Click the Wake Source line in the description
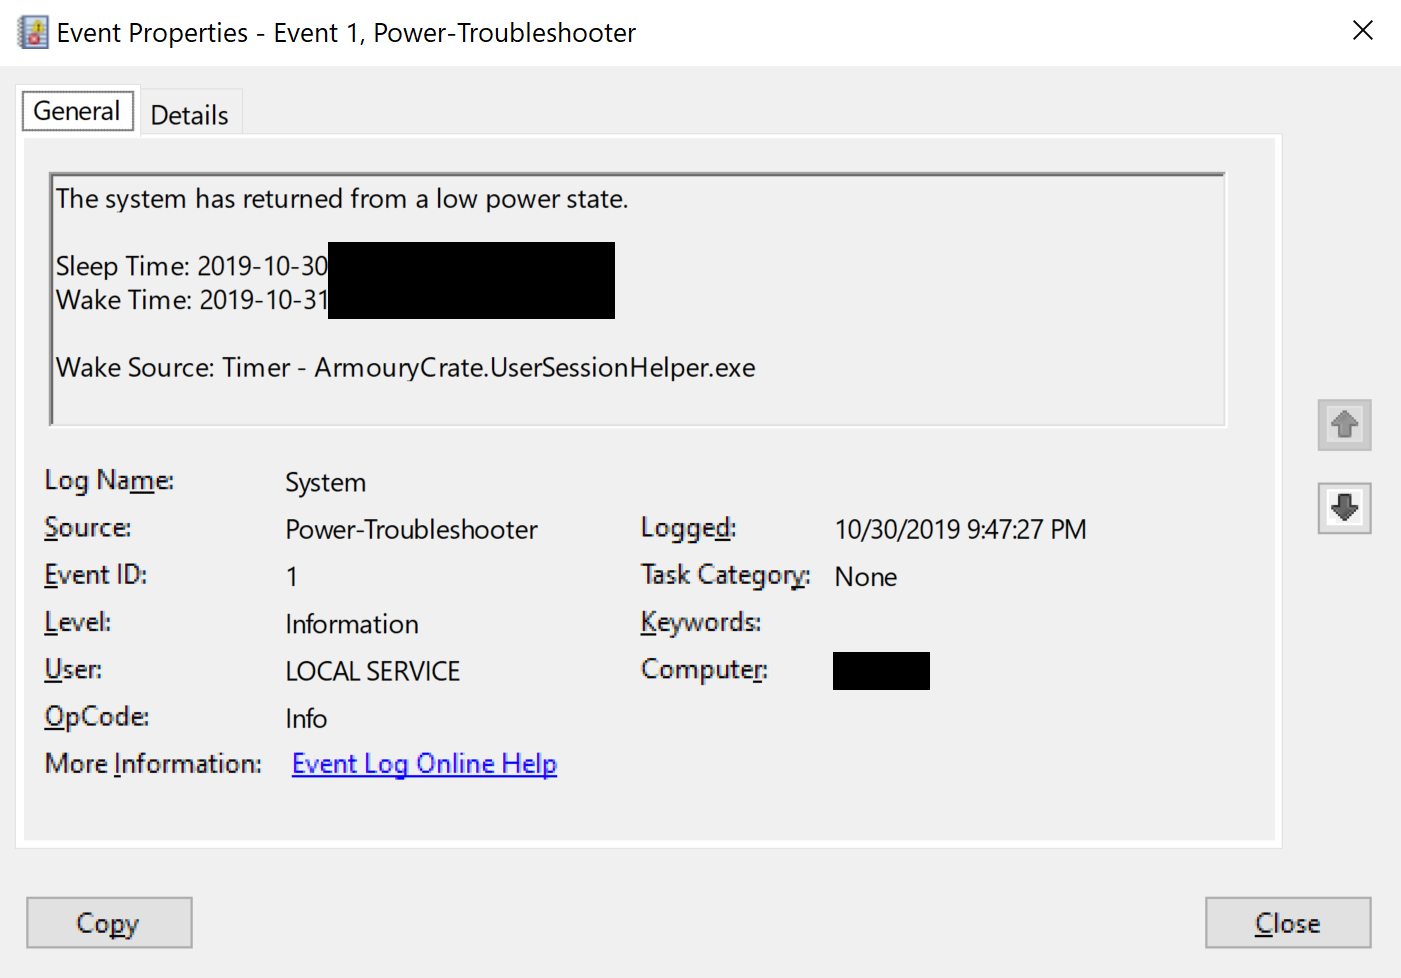The width and height of the screenshot is (1401, 978). point(405,368)
